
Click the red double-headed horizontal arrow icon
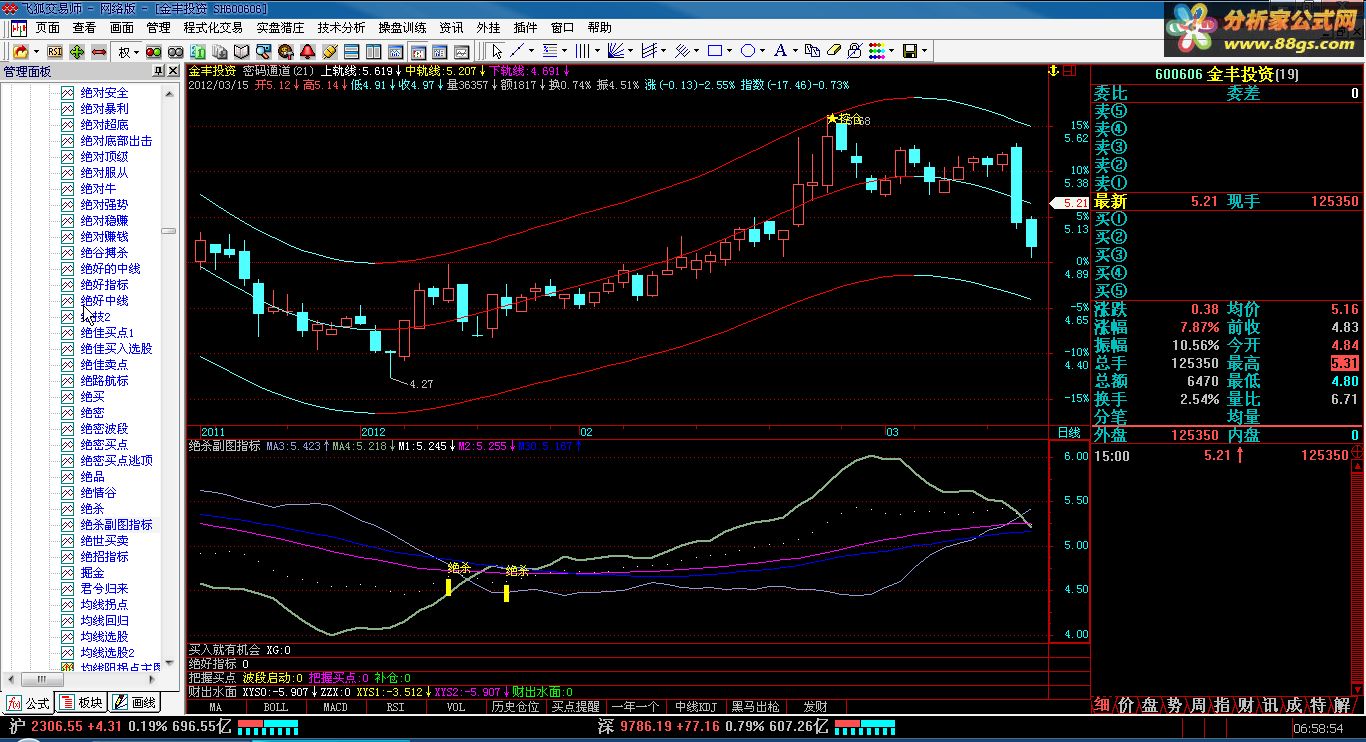coord(99,51)
